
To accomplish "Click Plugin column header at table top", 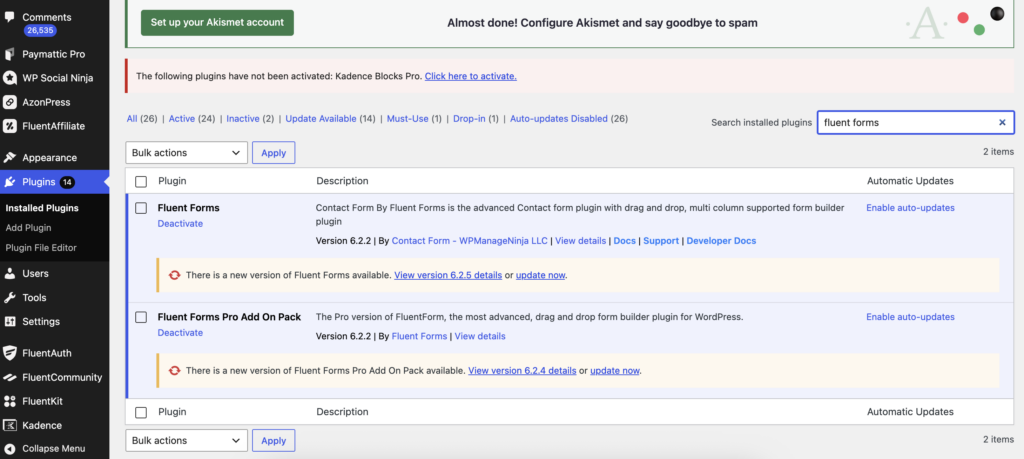I will [172, 181].
